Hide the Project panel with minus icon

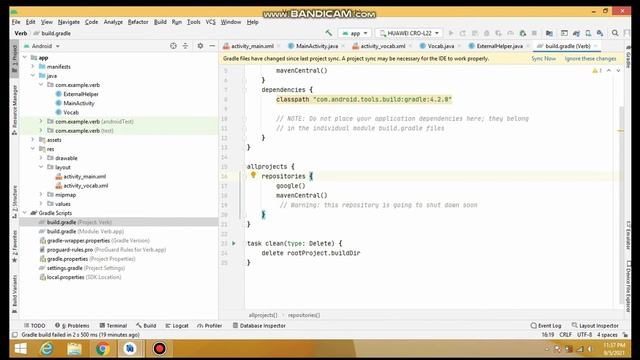212,46
